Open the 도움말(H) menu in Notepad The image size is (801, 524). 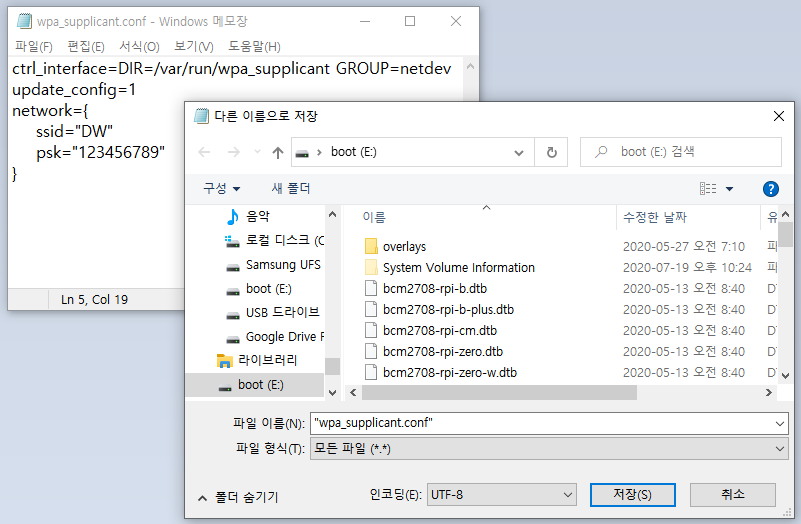coord(254,46)
